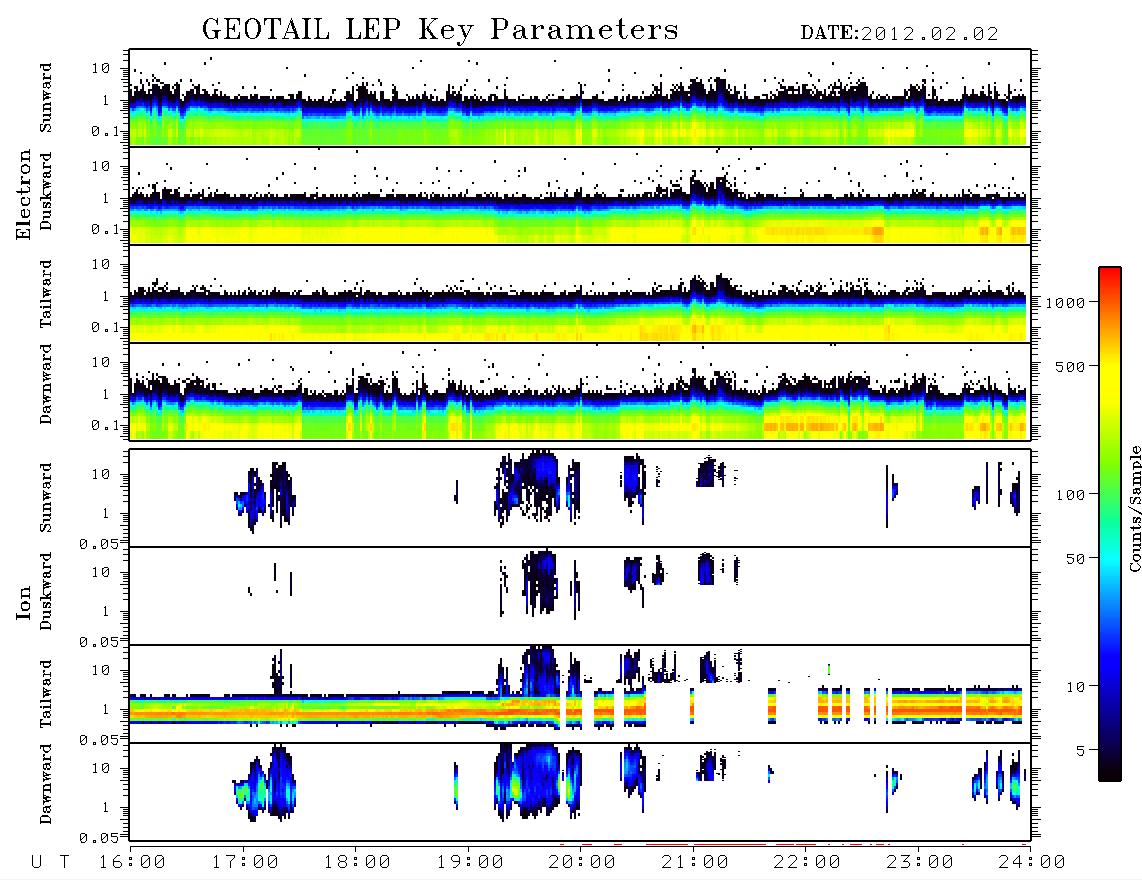Screen dimensions: 1142x880
Task: Click the Electron 'Sunward' panel label
Action: [45, 98]
